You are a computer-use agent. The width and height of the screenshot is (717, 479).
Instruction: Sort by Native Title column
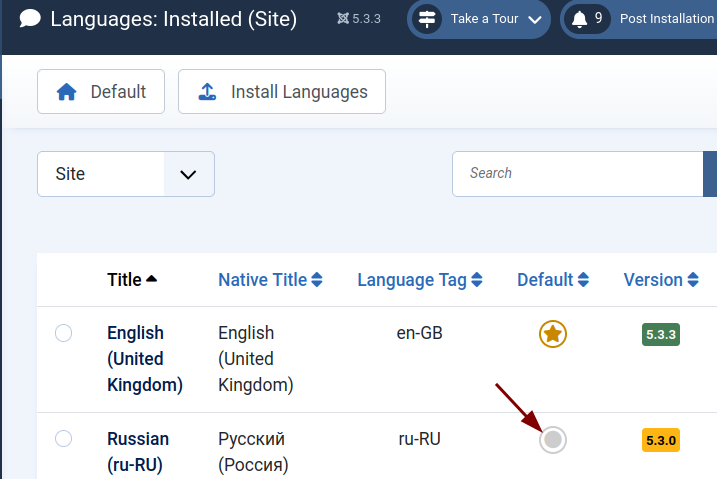(x=270, y=280)
